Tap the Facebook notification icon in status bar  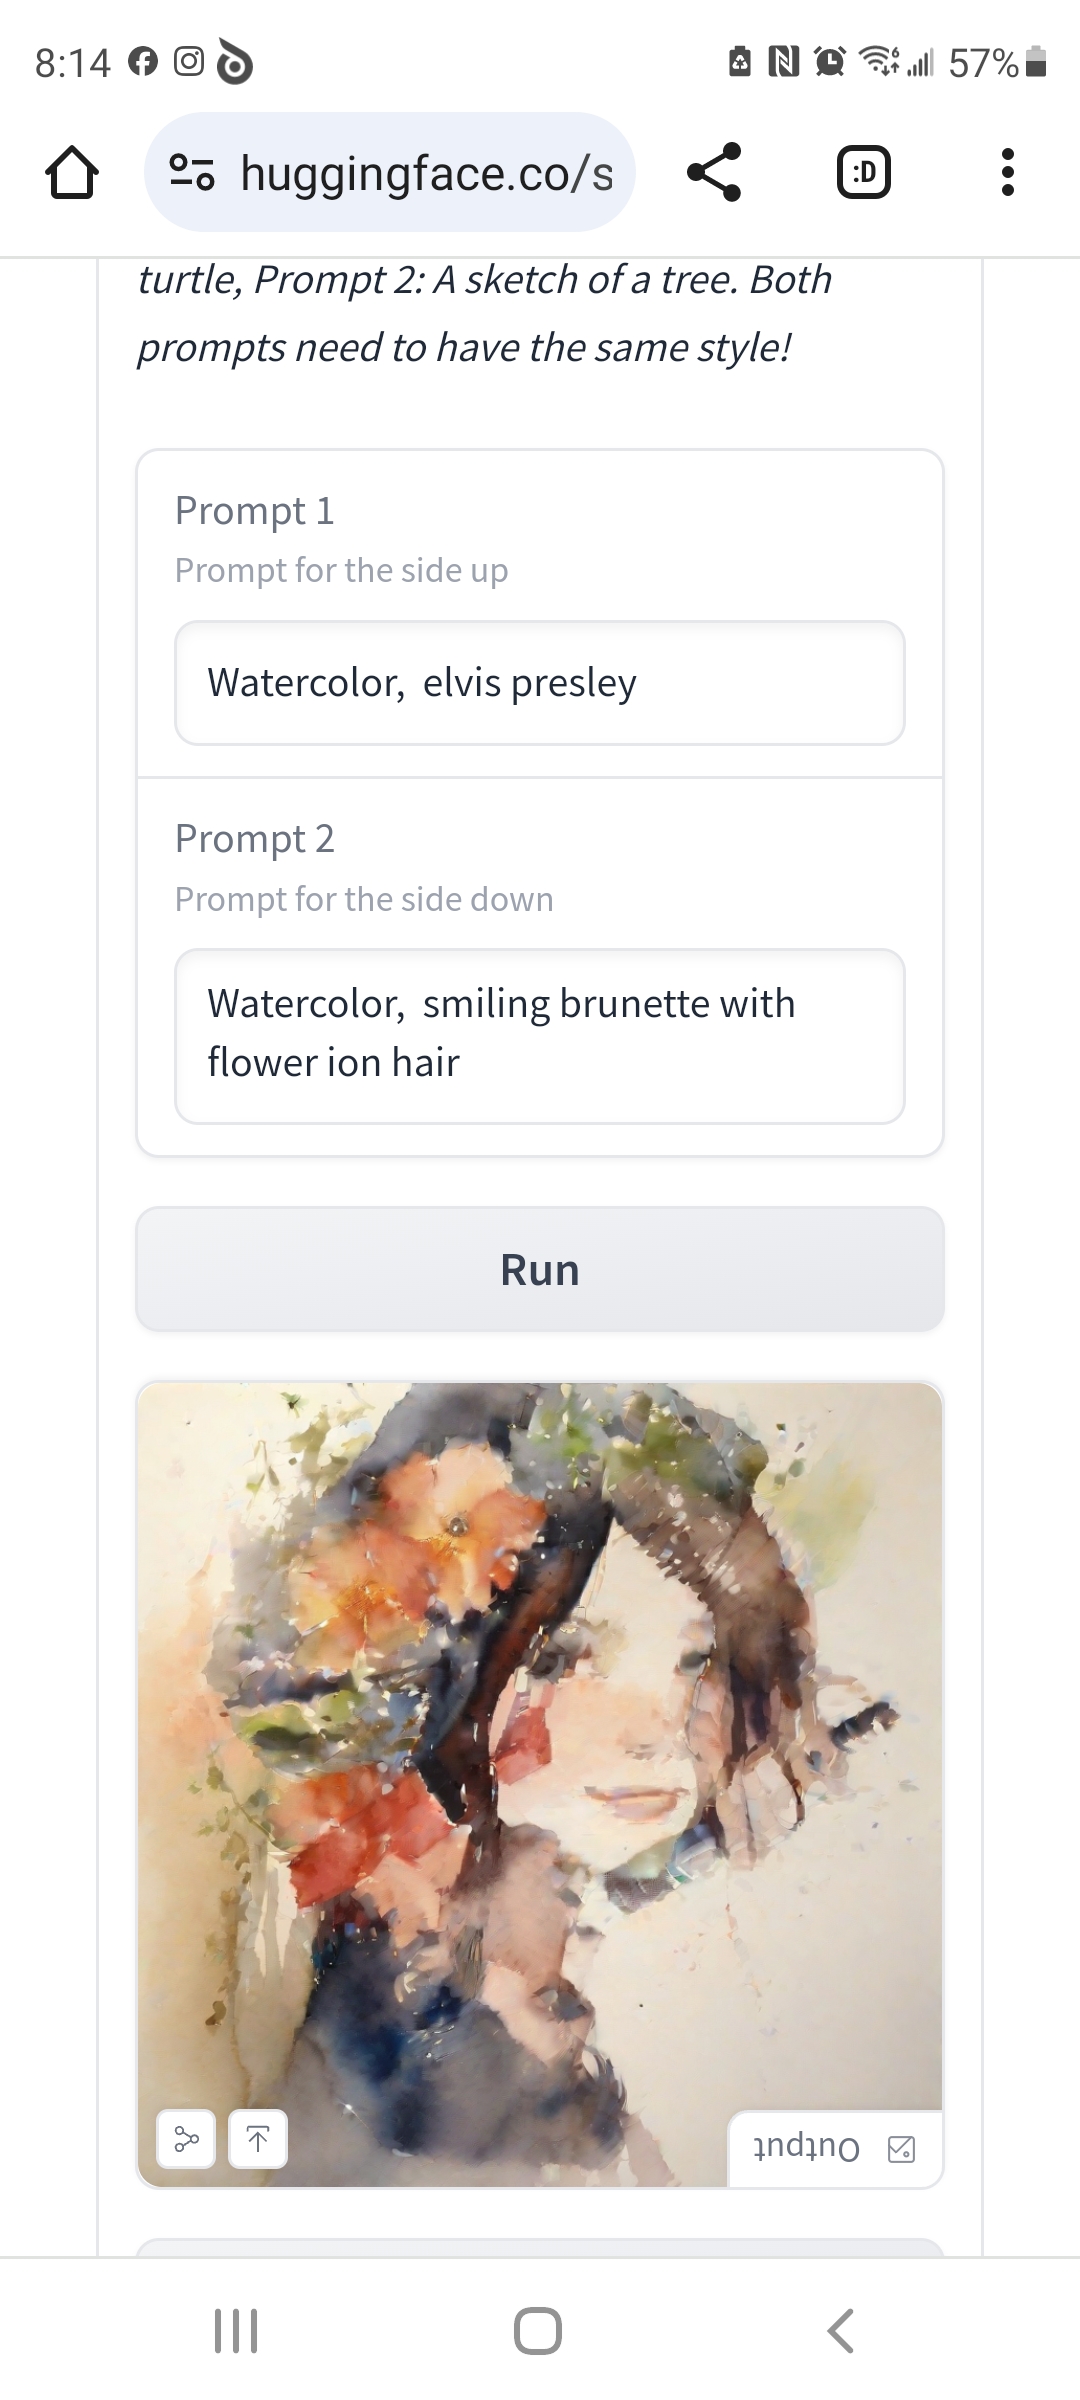pos(143,62)
